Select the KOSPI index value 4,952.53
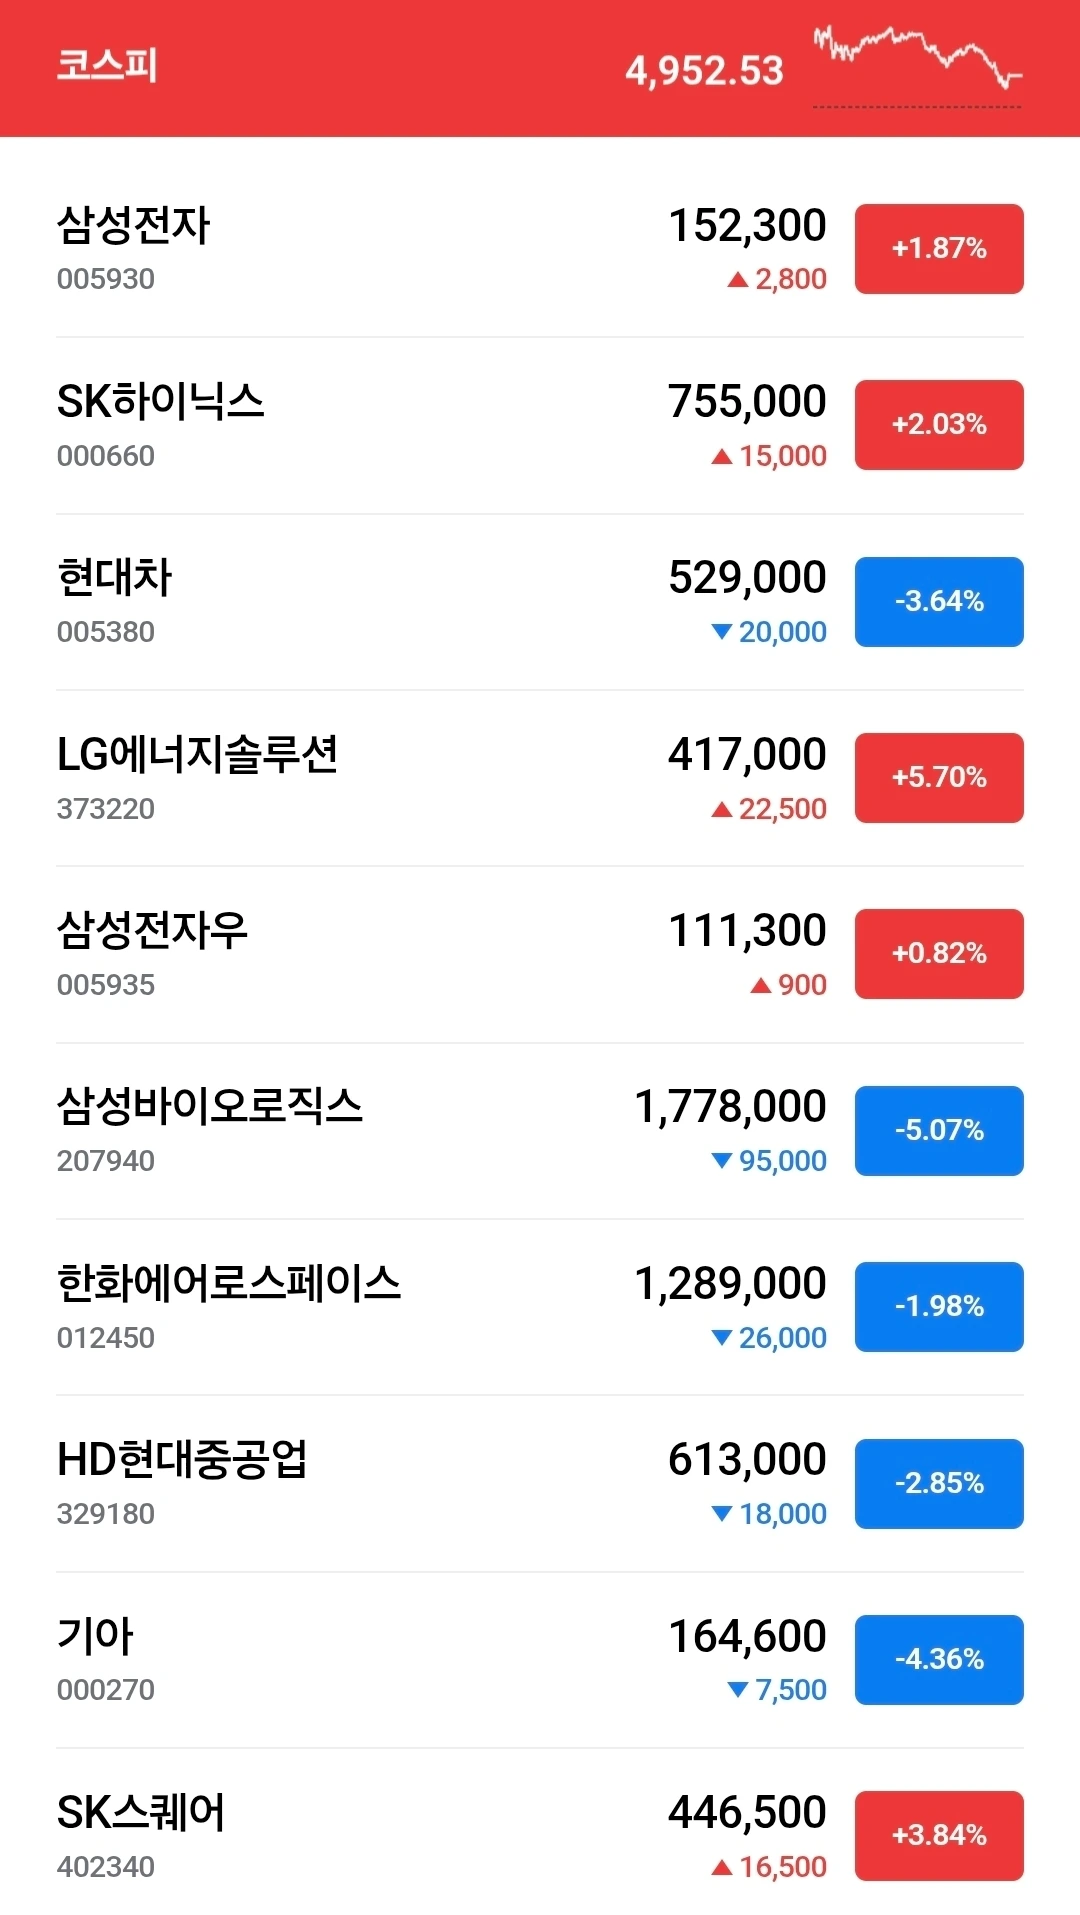This screenshot has height=1915, width=1080. coord(704,71)
